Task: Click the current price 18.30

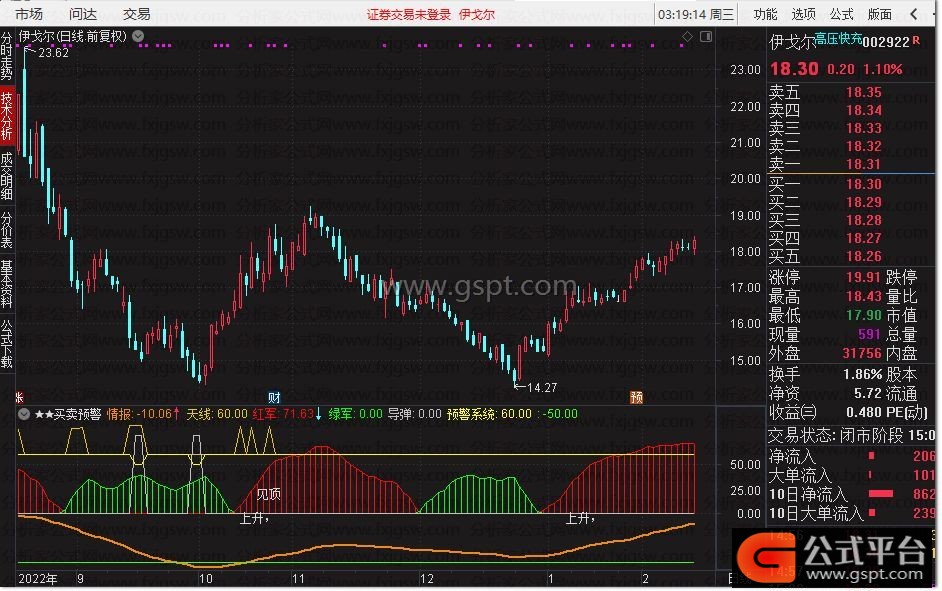Action: (x=794, y=68)
